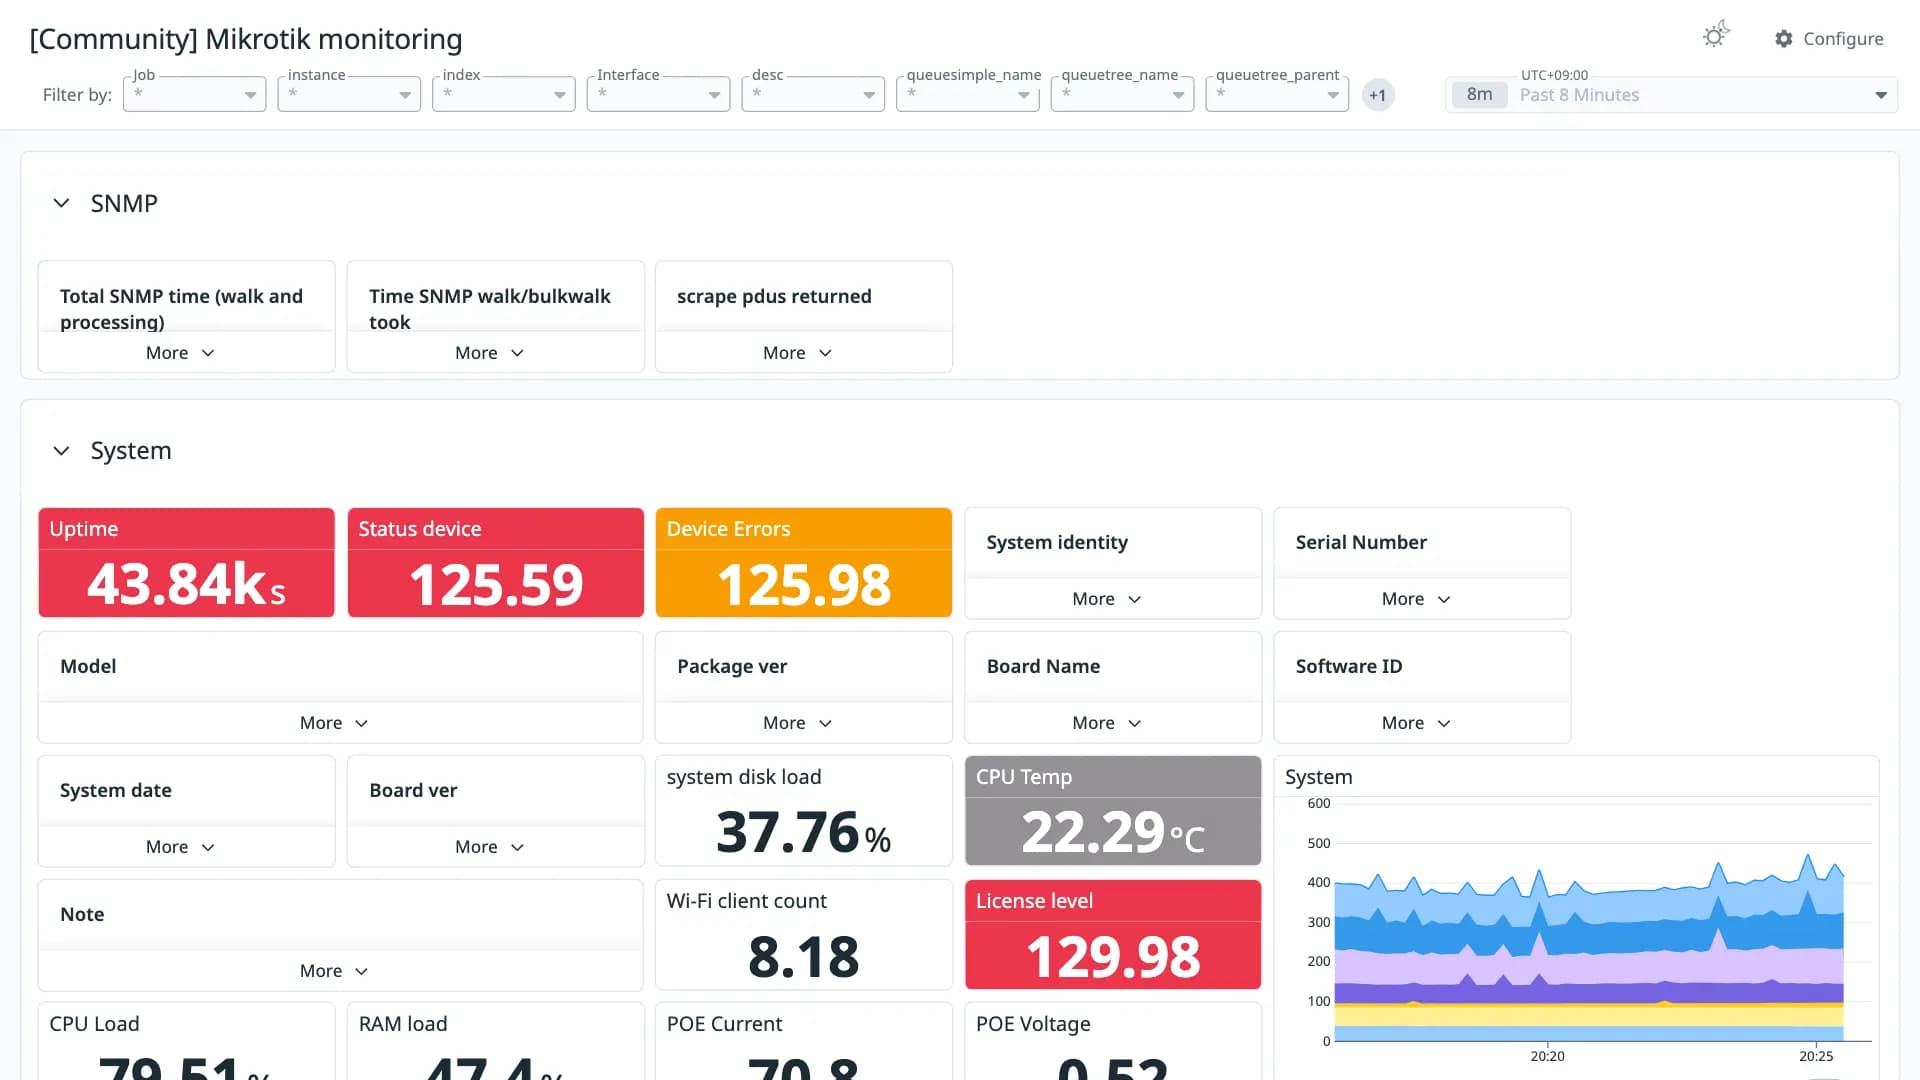Screen dimensions: 1920x1080
Task: Expand More under Note
Action: coord(334,971)
